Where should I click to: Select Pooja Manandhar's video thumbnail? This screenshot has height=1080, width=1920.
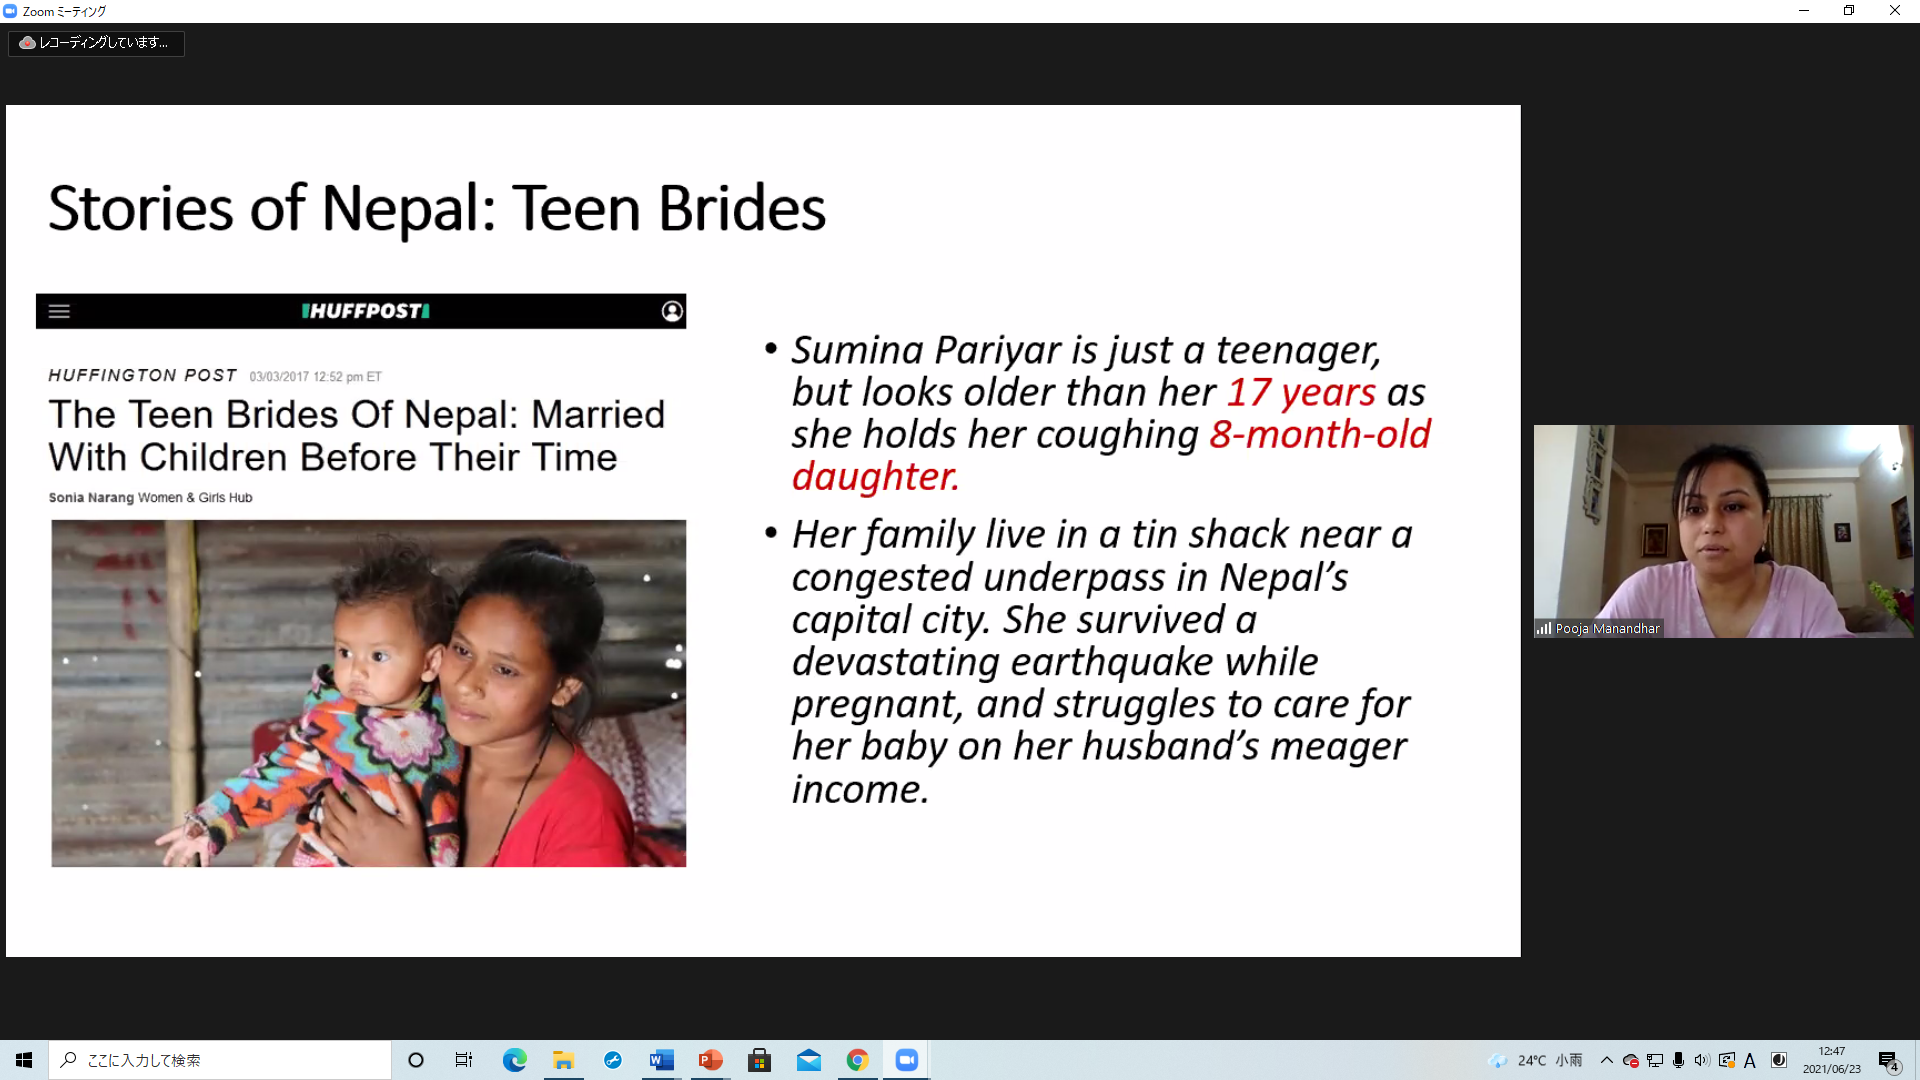pyautogui.click(x=1723, y=531)
